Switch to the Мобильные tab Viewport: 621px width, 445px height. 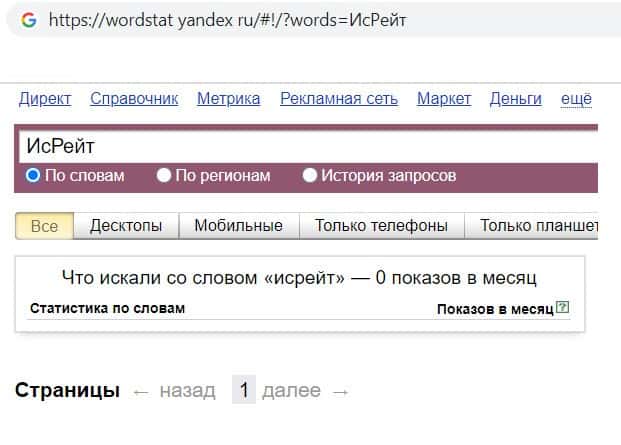[x=239, y=226]
